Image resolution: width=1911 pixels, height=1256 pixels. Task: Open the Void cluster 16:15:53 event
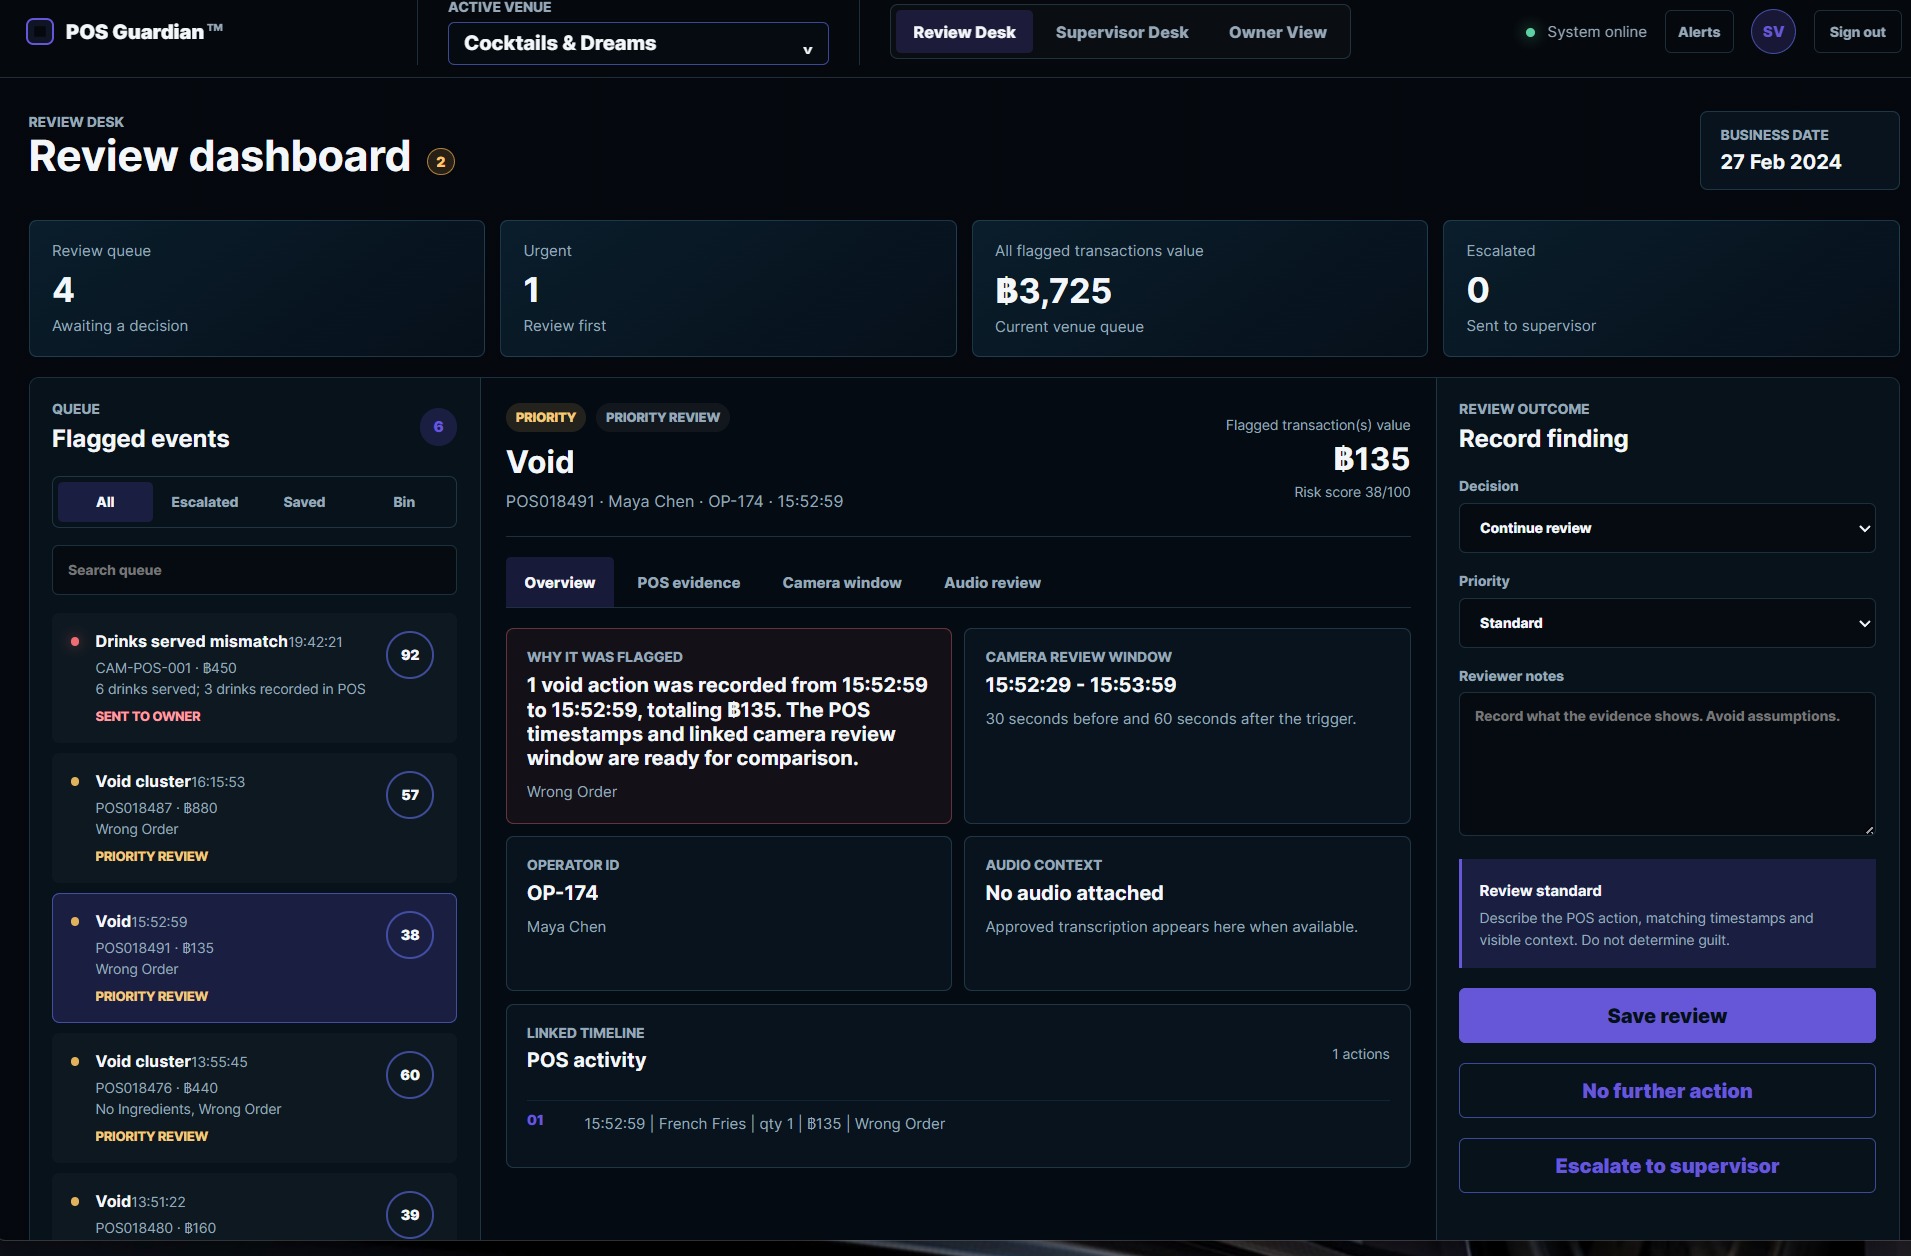coord(254,818)
